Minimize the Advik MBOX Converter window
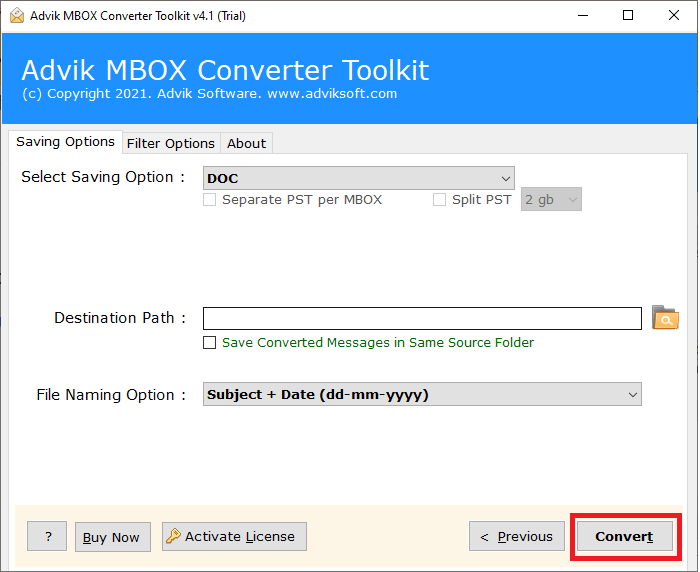Viewport: 700px width, 572px height. pyautogui.click(x=583, y=16)
